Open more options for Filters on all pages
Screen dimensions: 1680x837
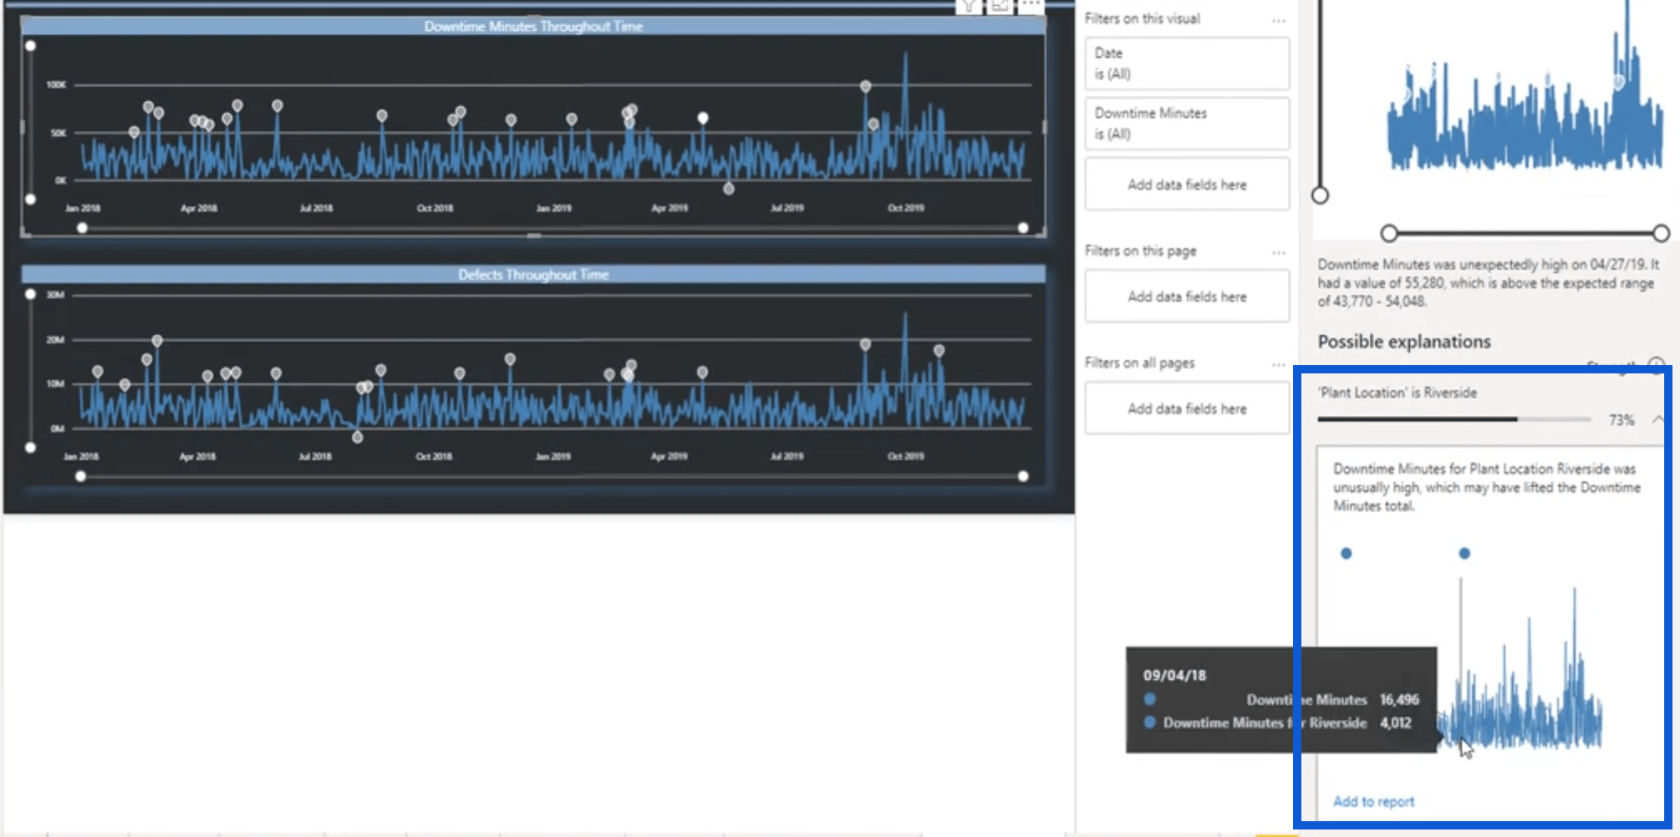coord(1278,364)
